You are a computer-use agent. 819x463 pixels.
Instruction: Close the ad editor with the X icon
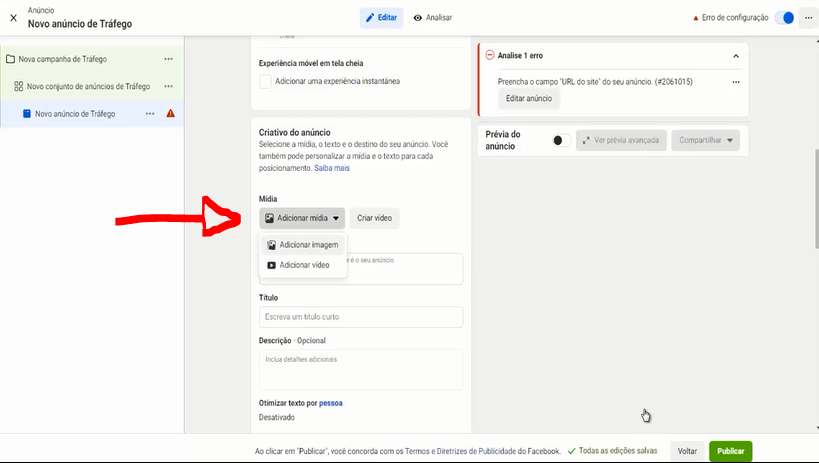click(x=14, y=18)
